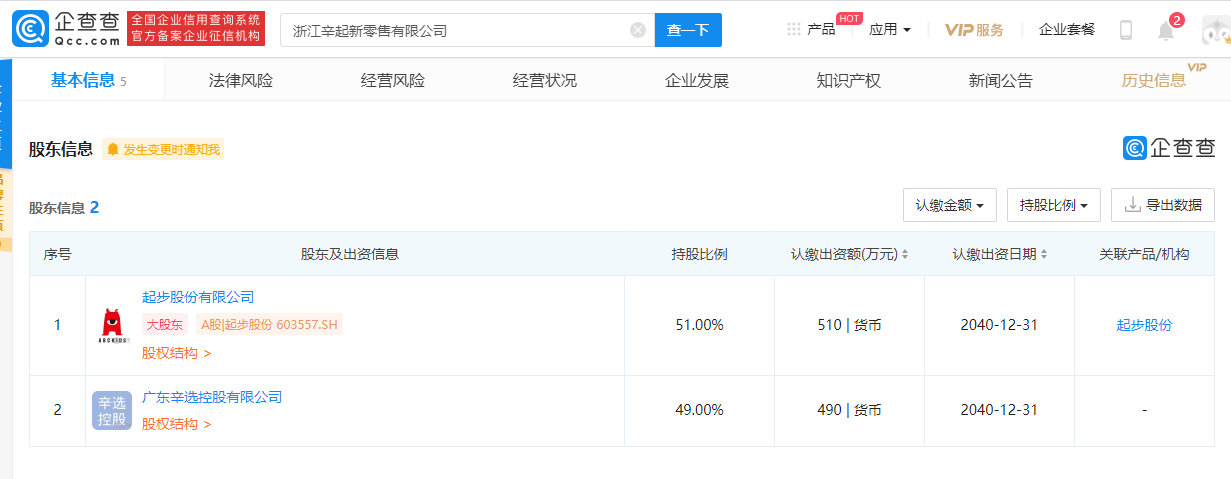Switch to the 知识产权 tab
This screenshot has height=479, width=1231.
849,81
